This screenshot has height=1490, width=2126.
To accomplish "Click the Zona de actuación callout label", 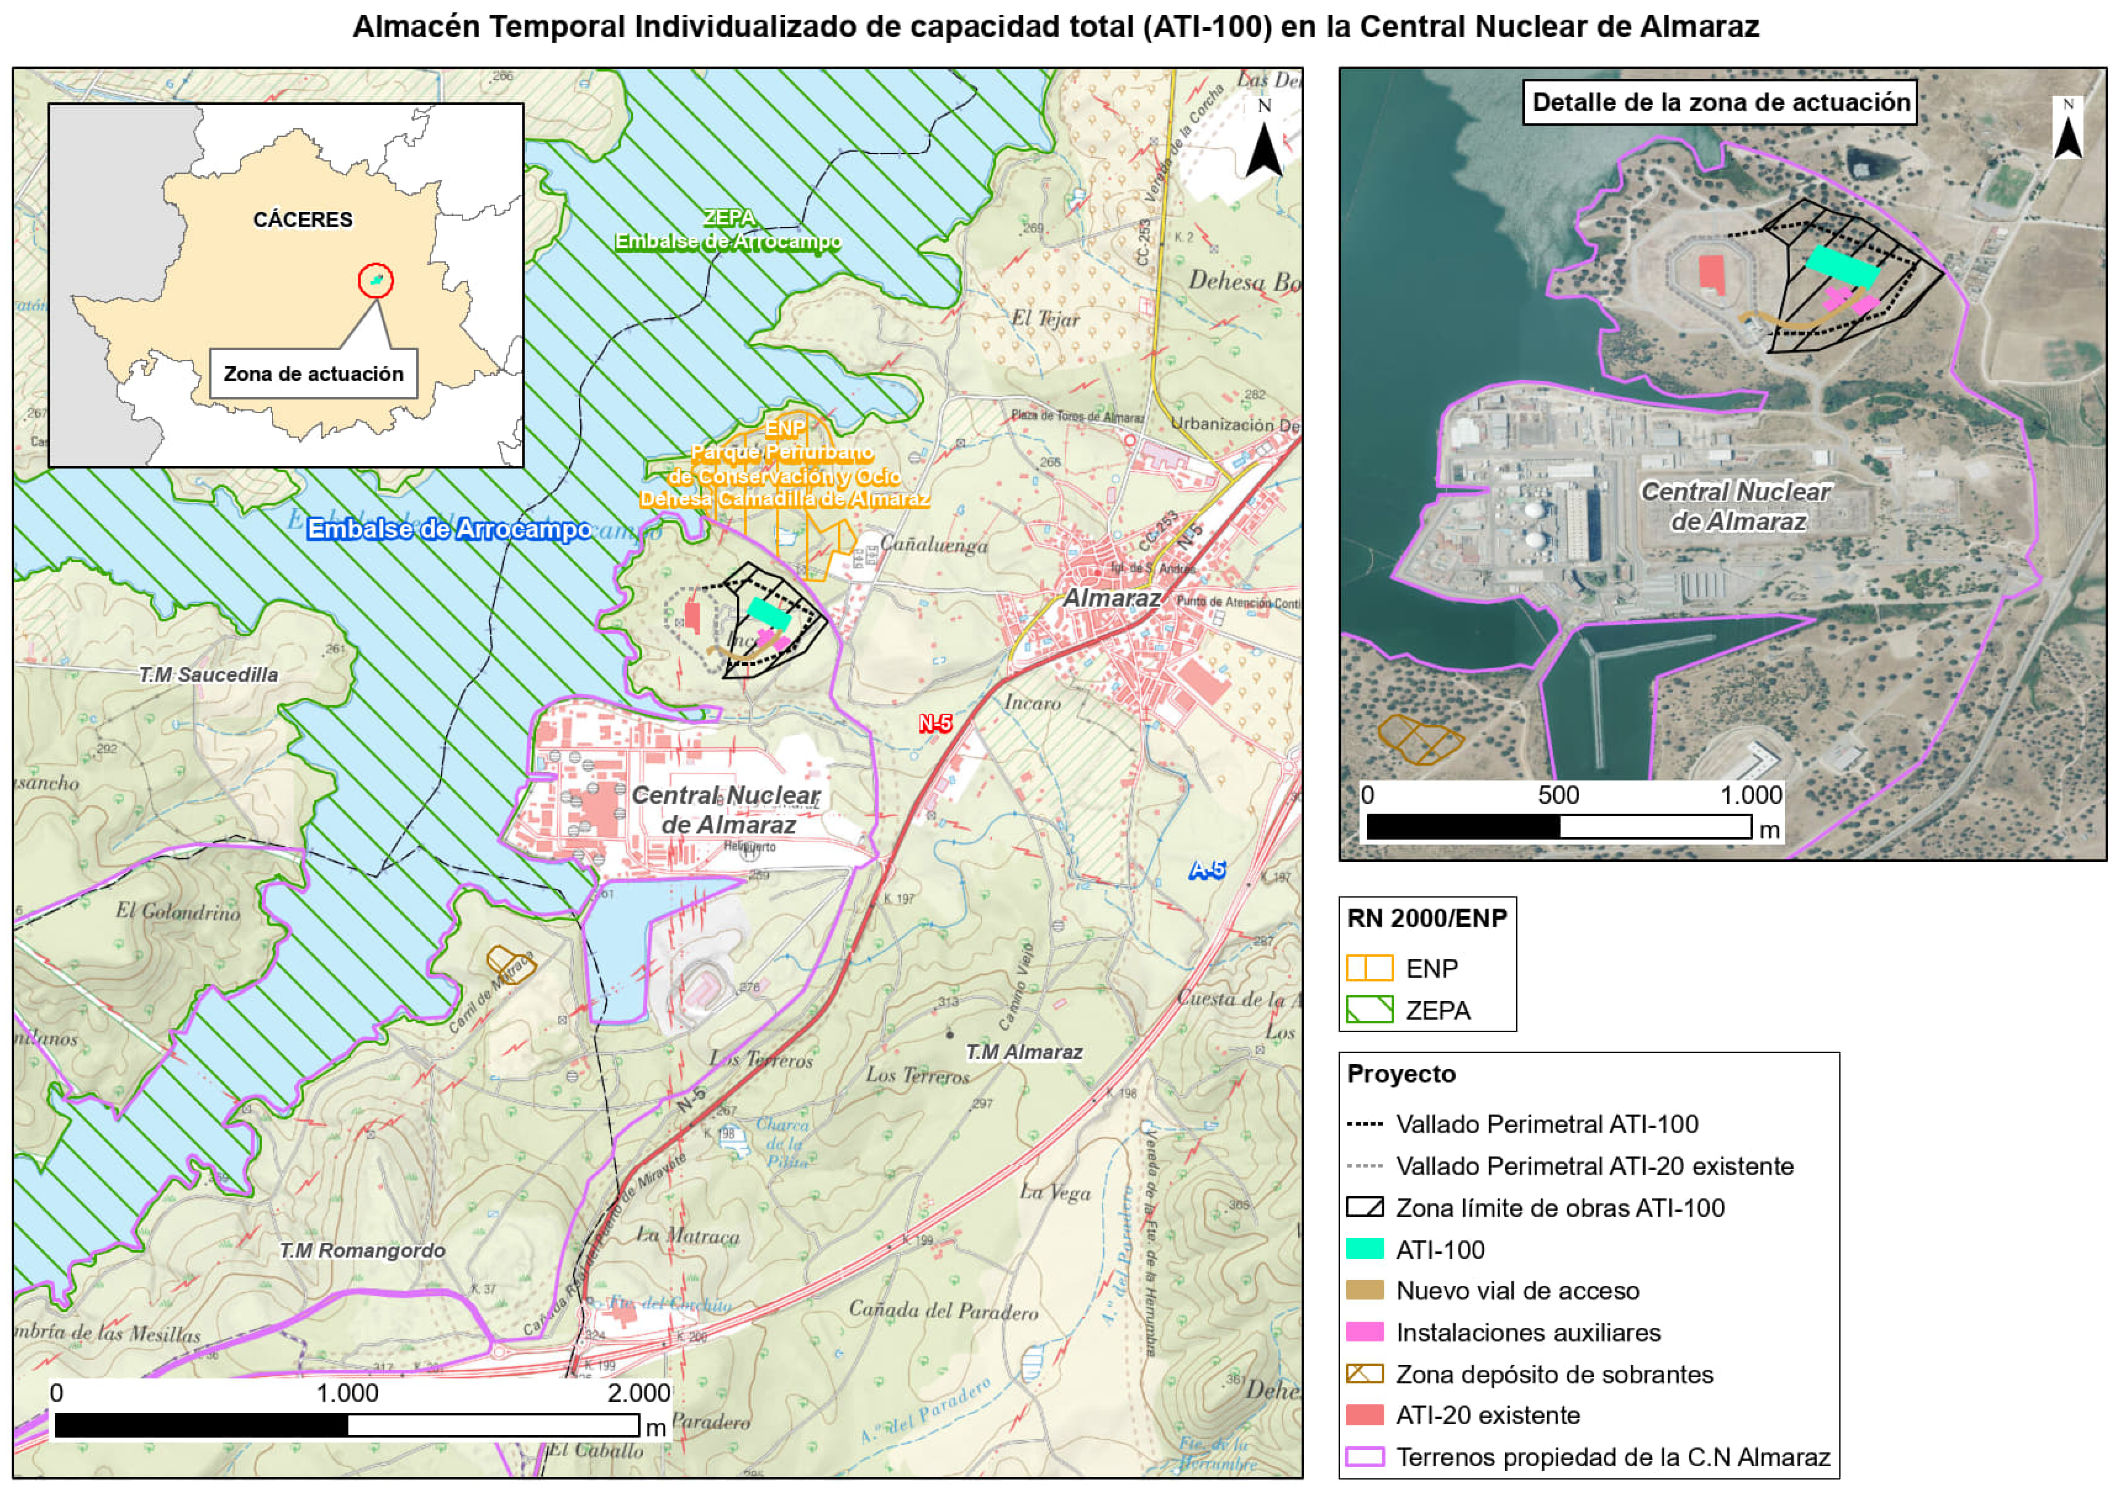I will (313, 374).
